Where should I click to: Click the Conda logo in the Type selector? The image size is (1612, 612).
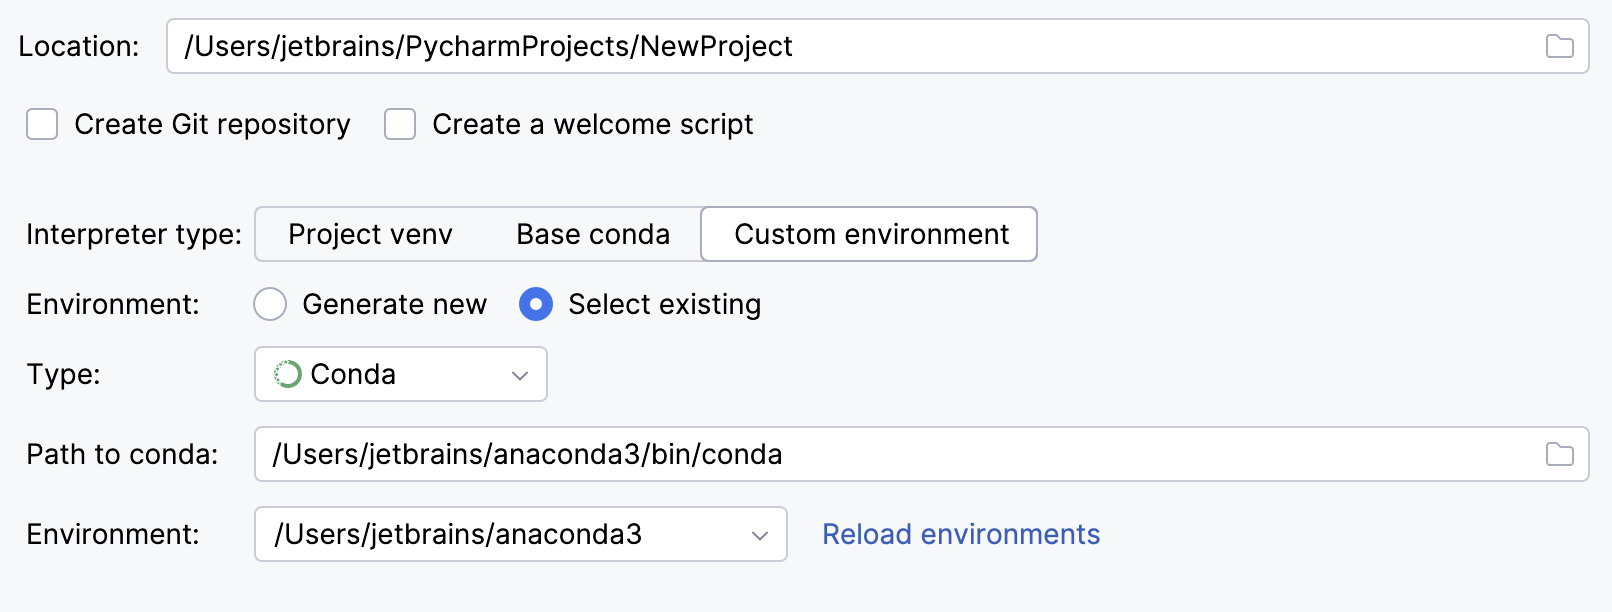pyautogui.click(x=286, y=374)
